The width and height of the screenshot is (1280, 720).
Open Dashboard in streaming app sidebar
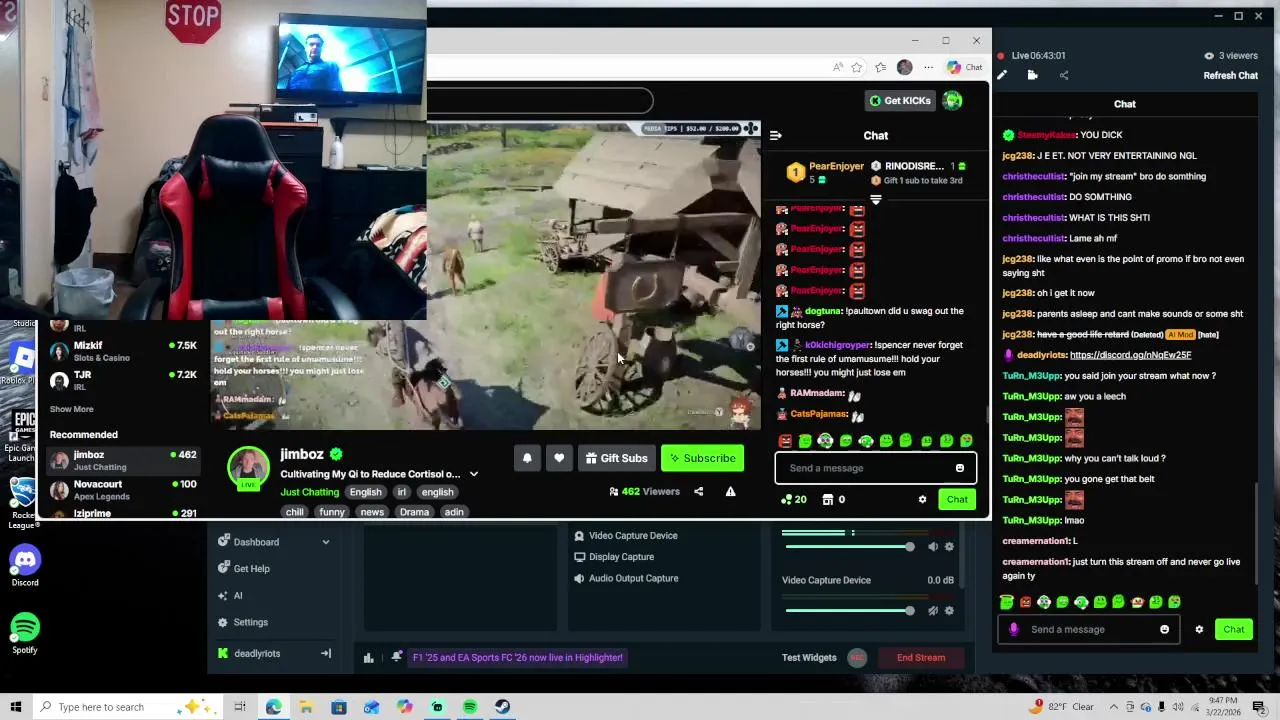coord(256,542)
